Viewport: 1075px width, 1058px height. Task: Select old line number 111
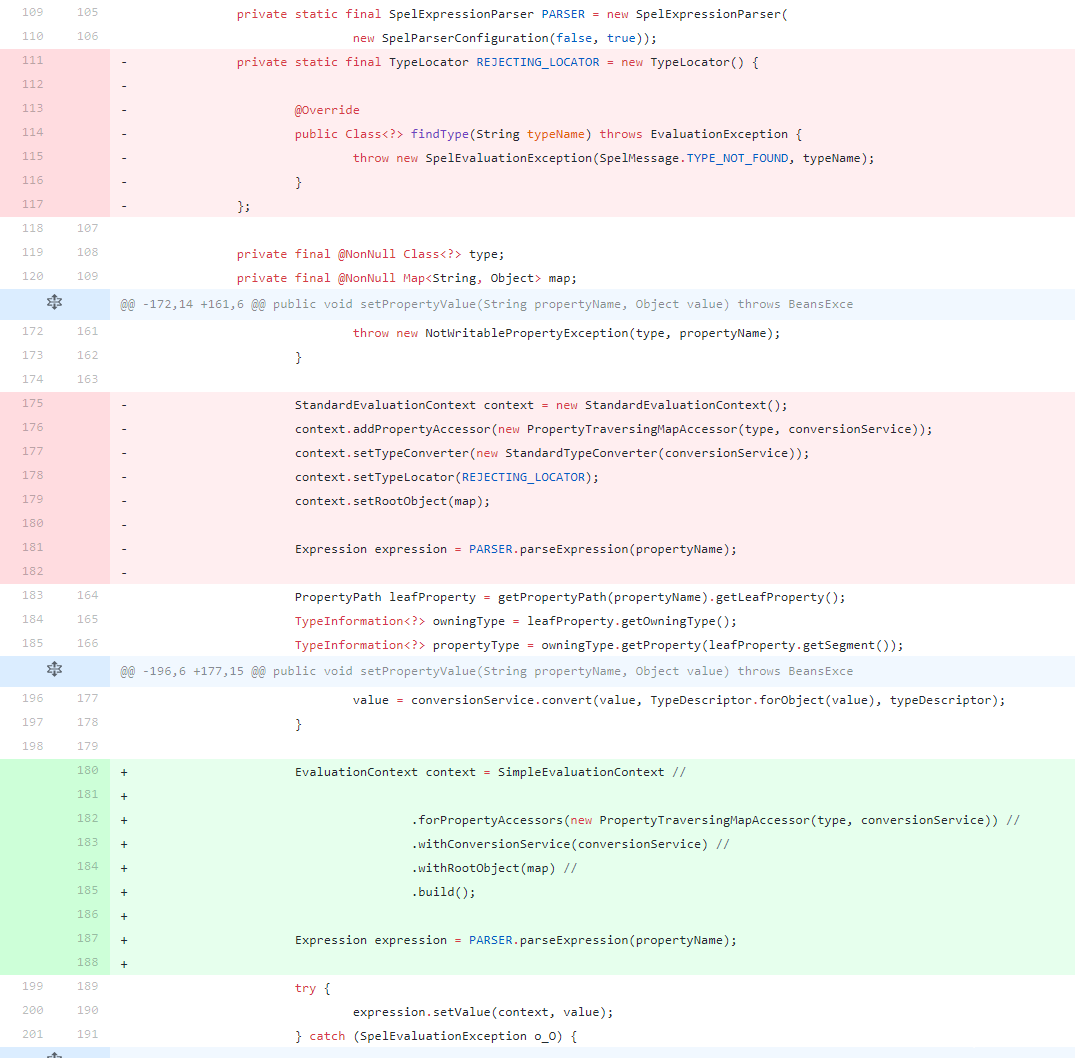[x=32, y=60]
